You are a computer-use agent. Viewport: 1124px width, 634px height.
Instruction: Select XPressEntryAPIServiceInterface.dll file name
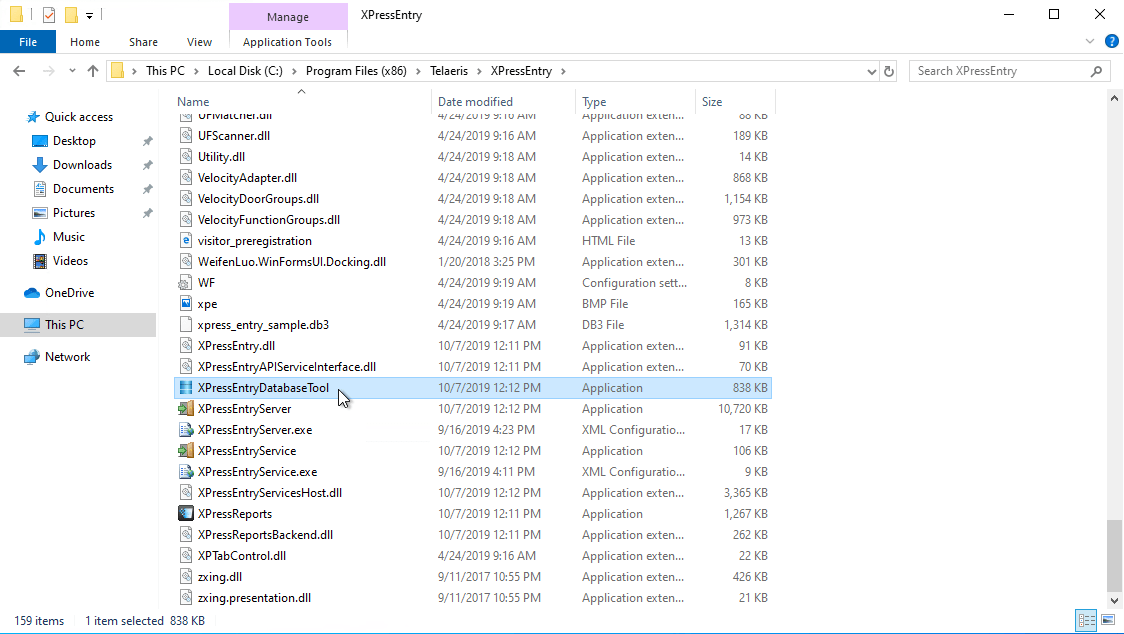(287, 367)
